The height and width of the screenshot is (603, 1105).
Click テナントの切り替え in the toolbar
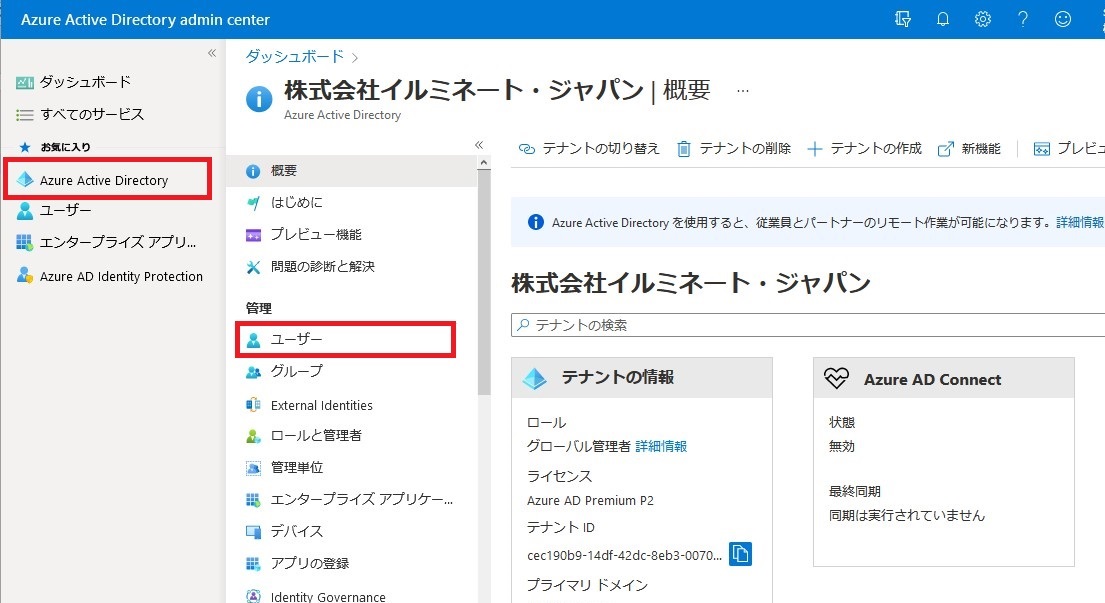(x=589, y=148)
